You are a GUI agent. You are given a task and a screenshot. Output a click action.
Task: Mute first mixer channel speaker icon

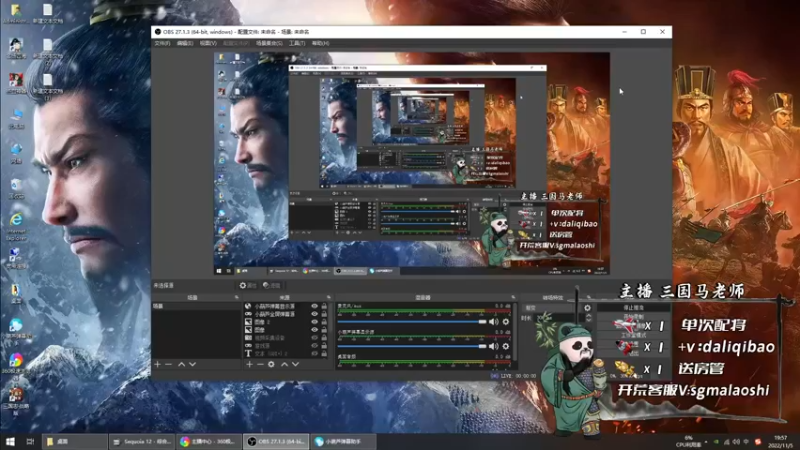pos(493,322)
